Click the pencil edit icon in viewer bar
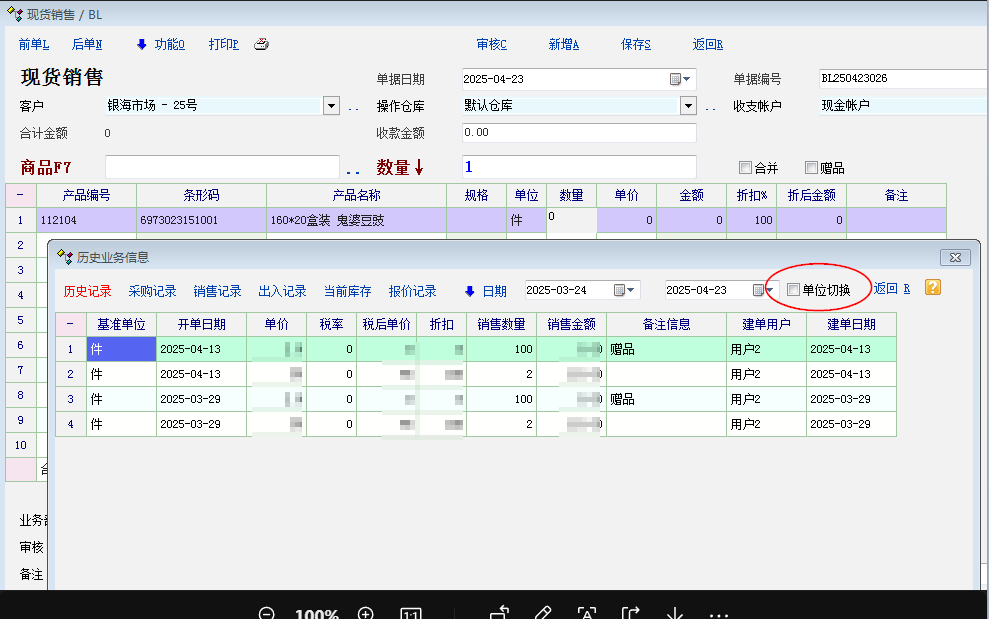989x619 pixels. click(x=543, y=613)
